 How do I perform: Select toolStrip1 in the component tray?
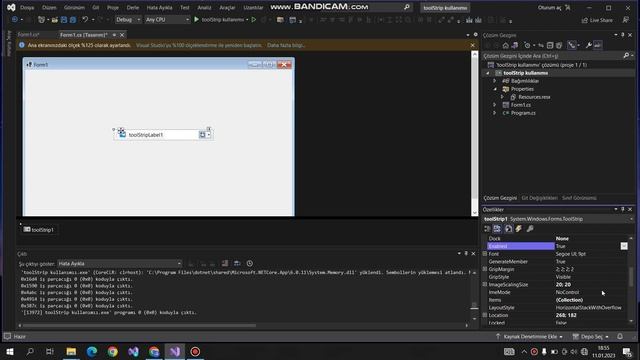[38, 230]
